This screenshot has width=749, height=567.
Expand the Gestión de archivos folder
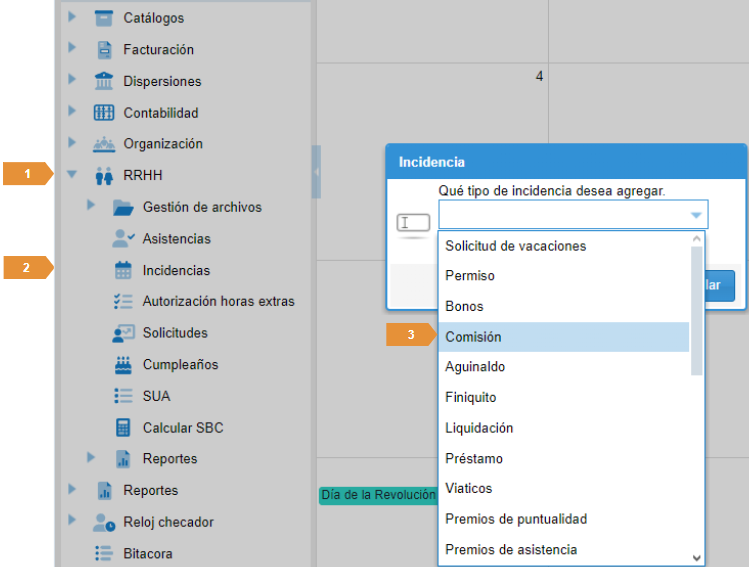point(91,206)
